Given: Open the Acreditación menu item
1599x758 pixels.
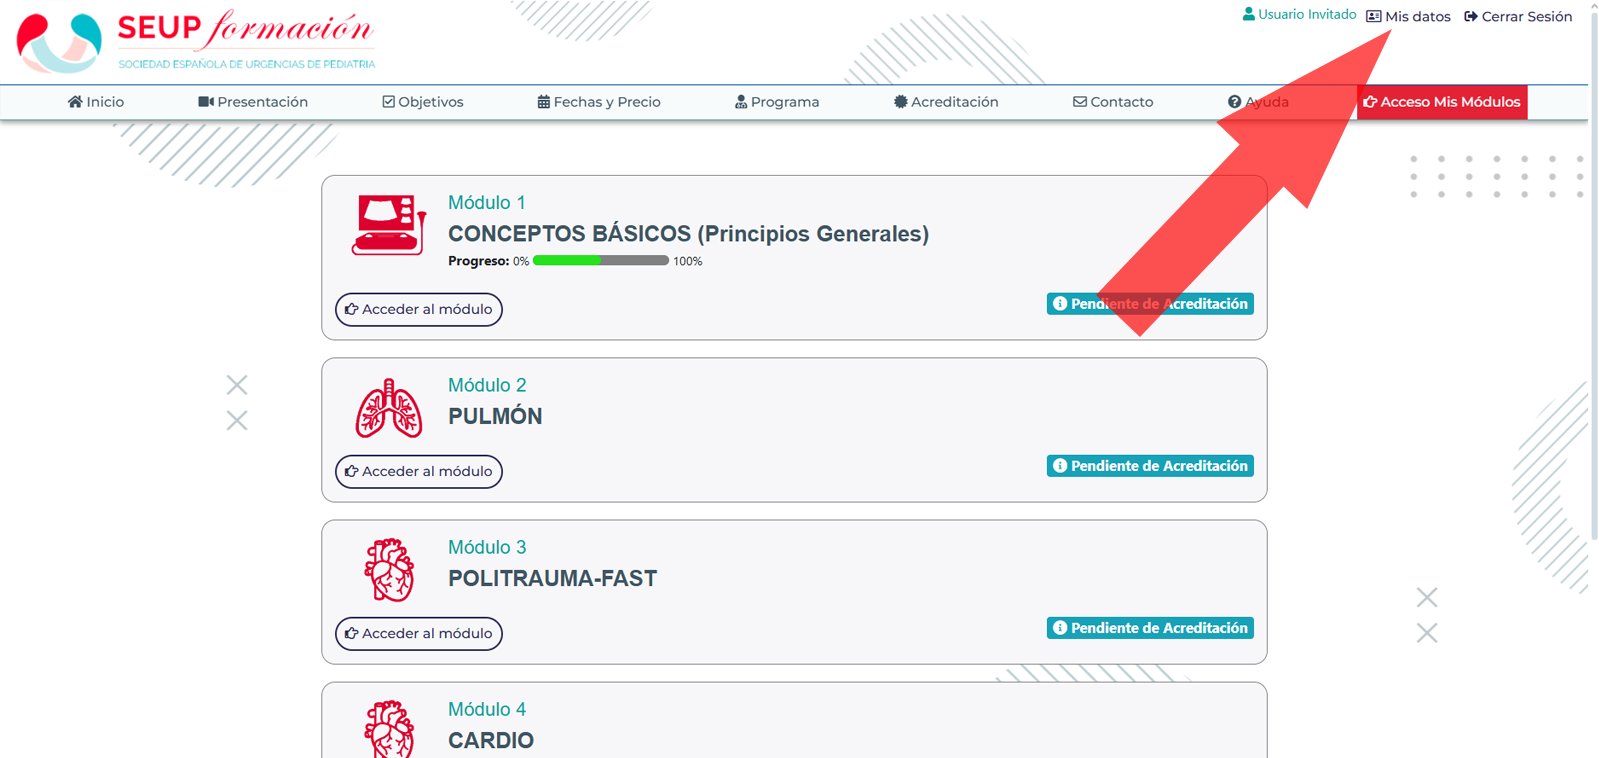Looking at the screenshot, I should point(946,102).
